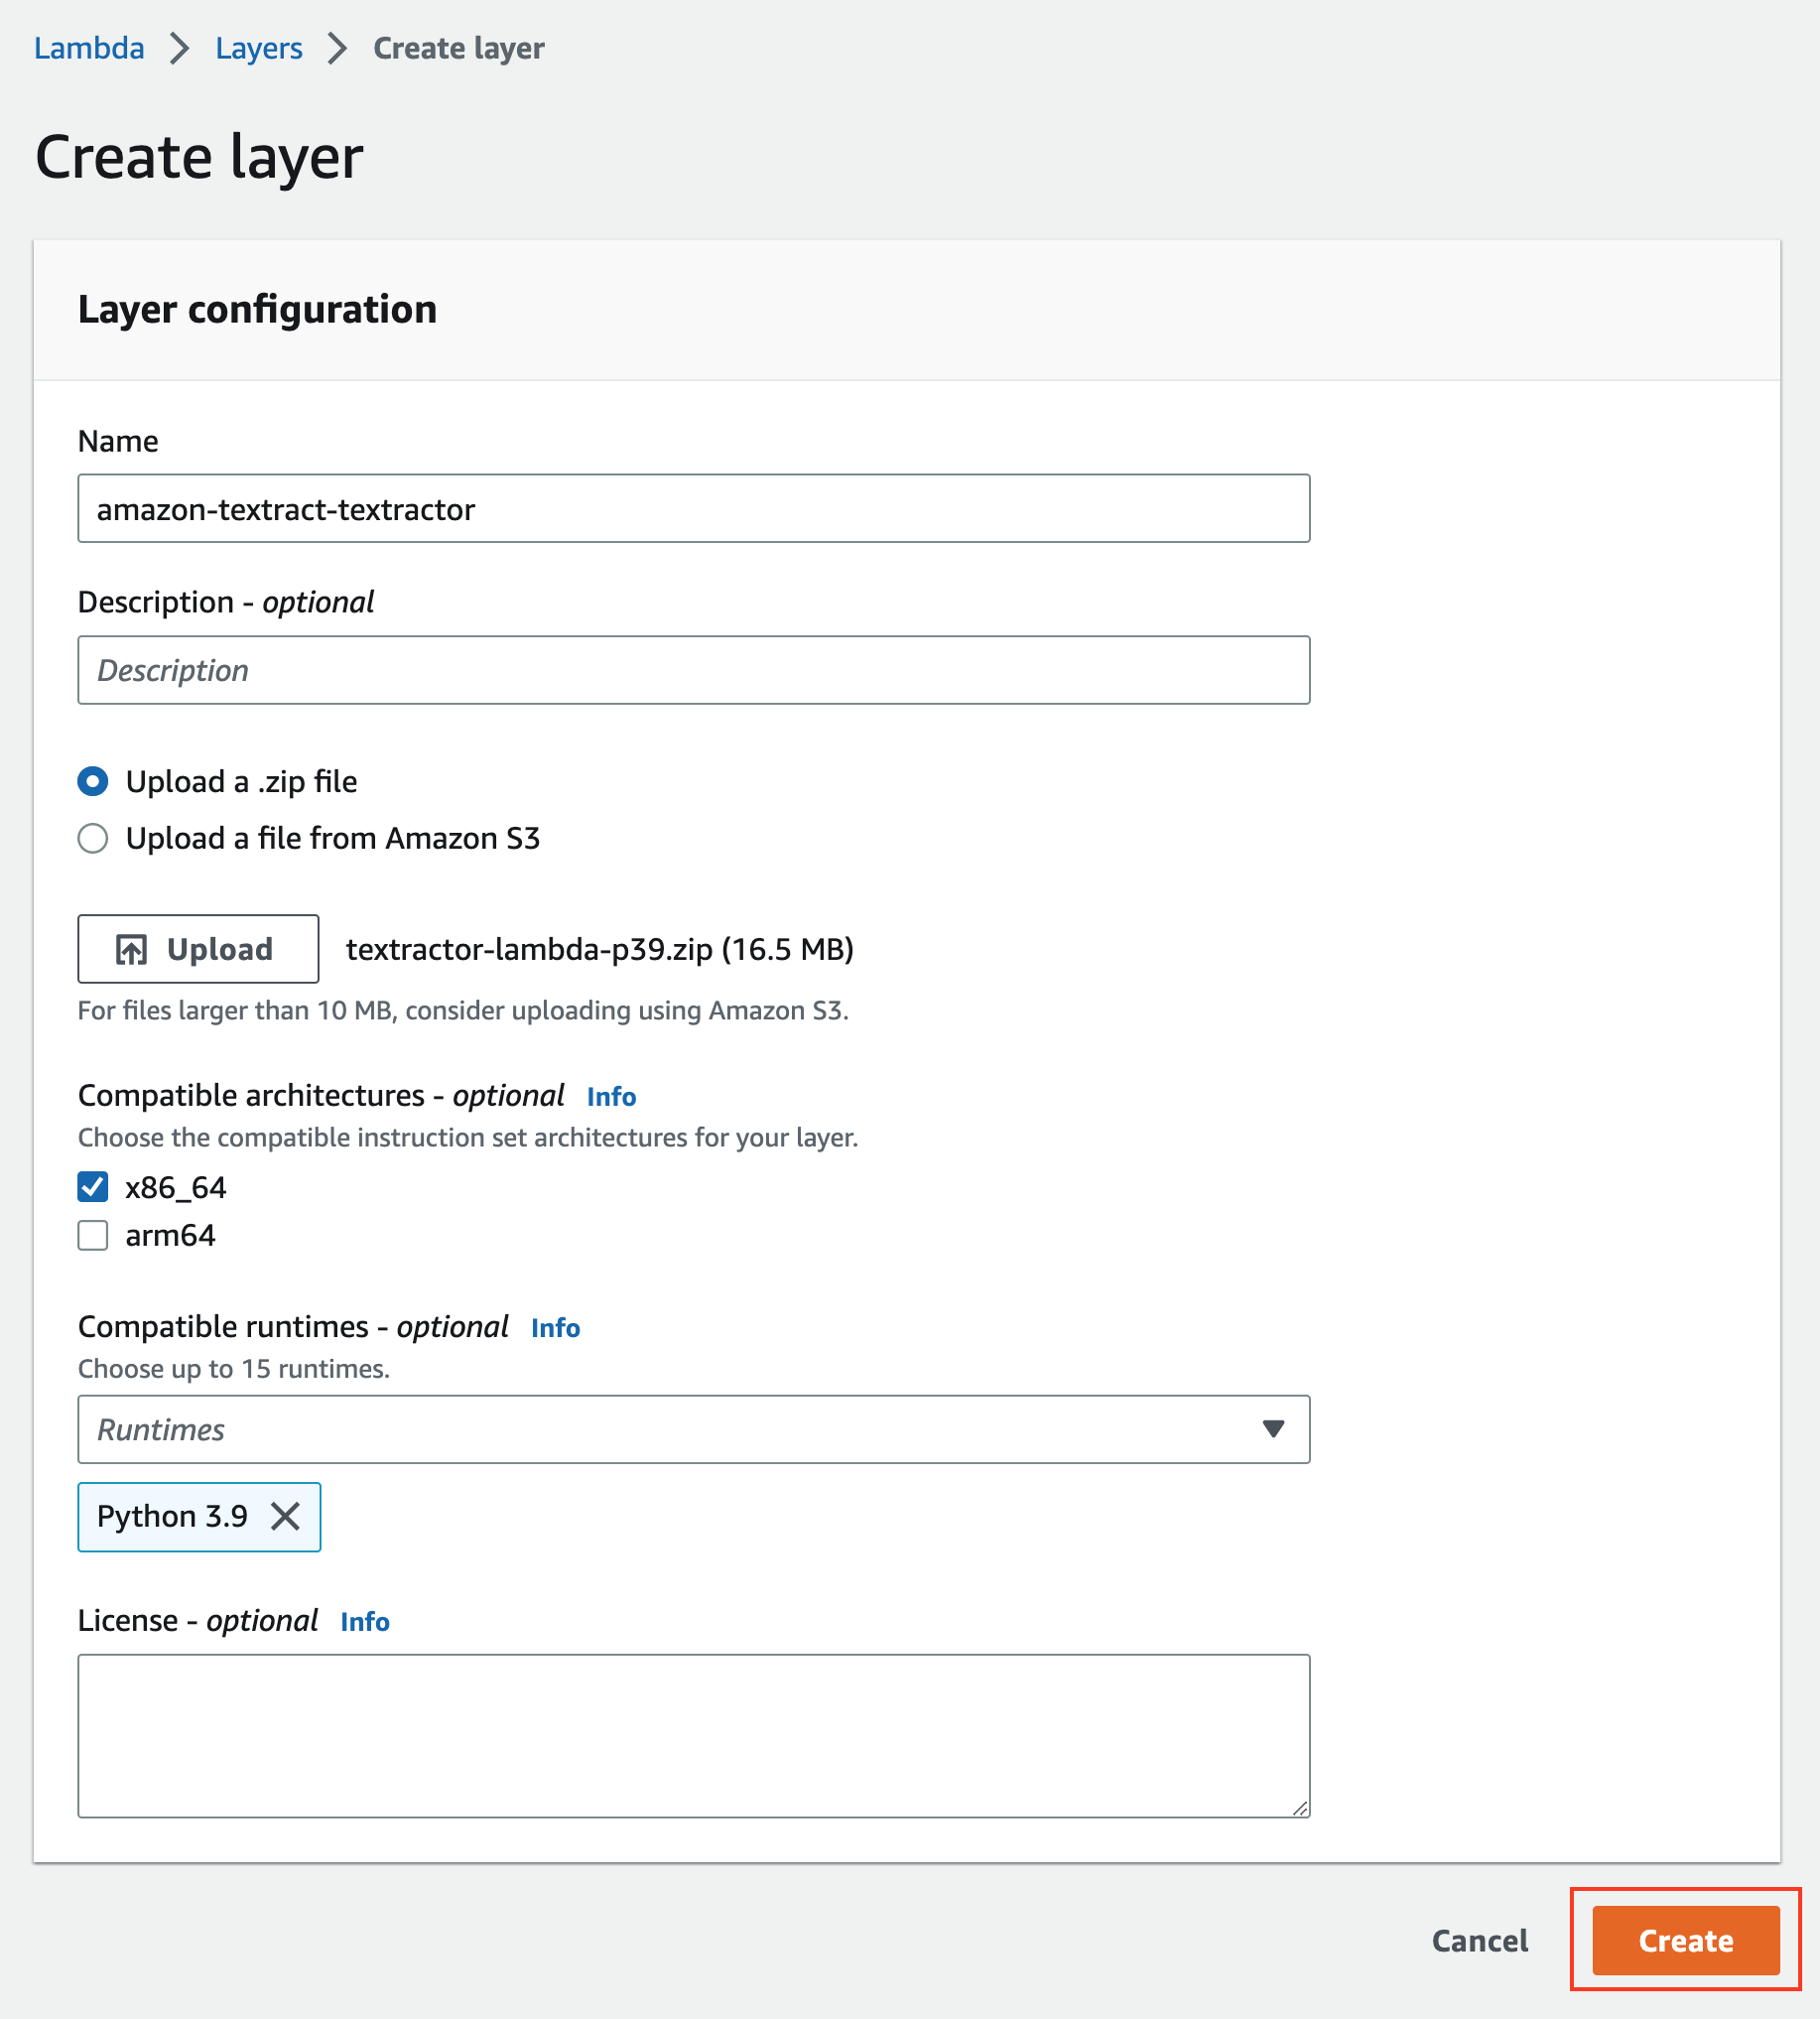
Task: Go to the Layers breadcrumb link
Action: [259, 48]
